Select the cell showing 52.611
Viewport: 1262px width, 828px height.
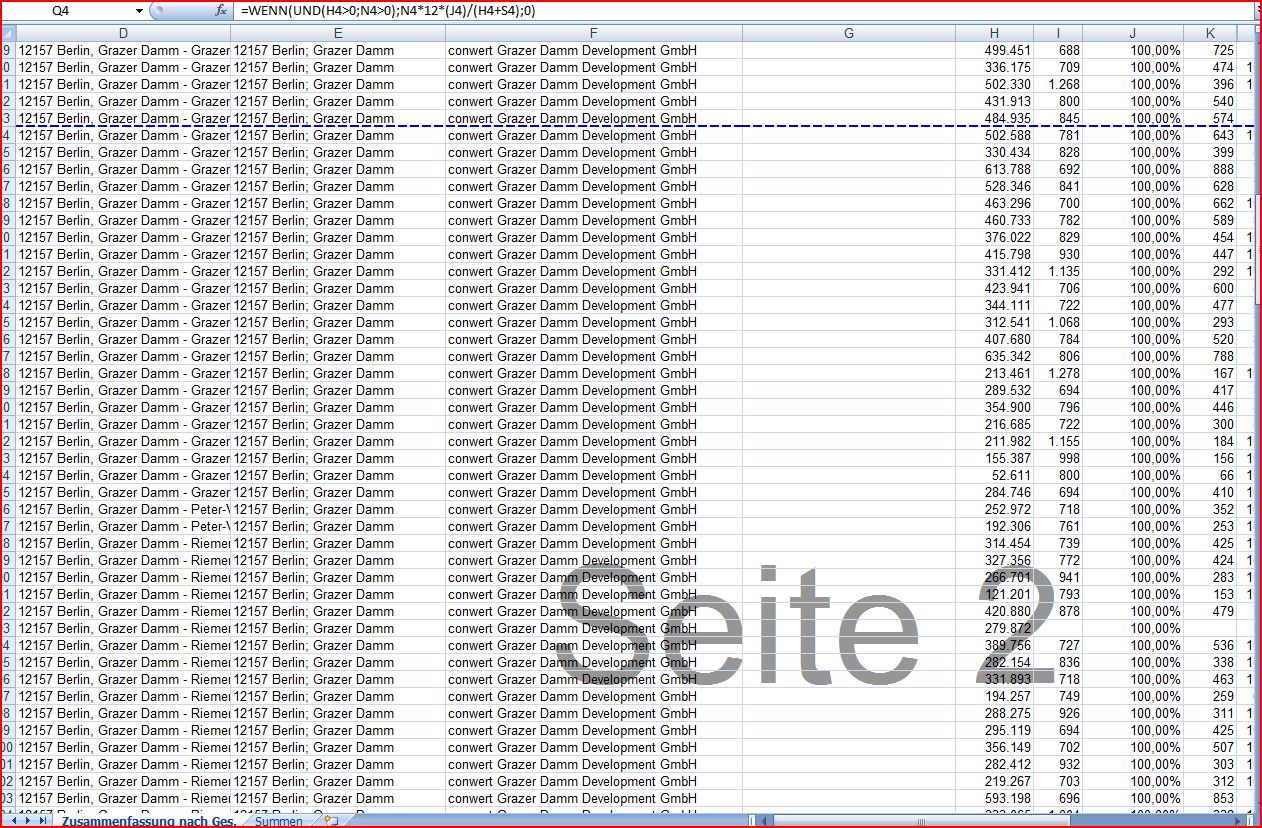994,475
